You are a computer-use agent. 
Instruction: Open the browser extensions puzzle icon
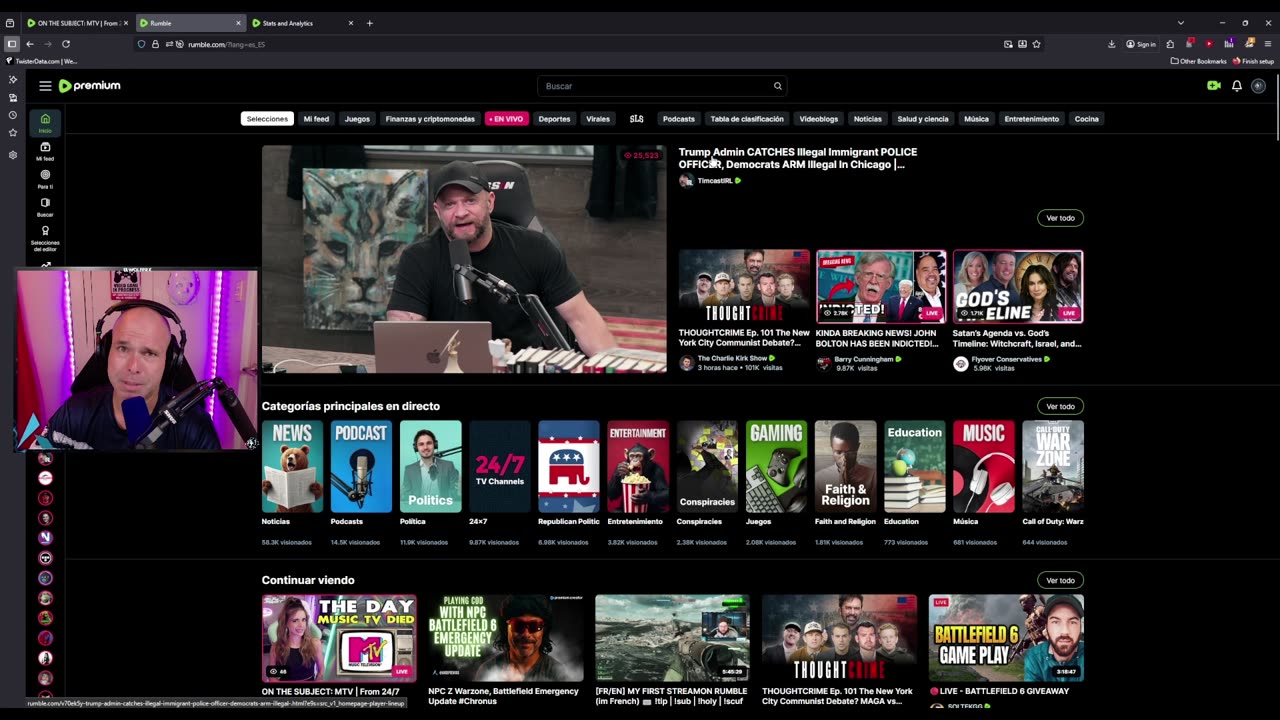(1170, 44)
